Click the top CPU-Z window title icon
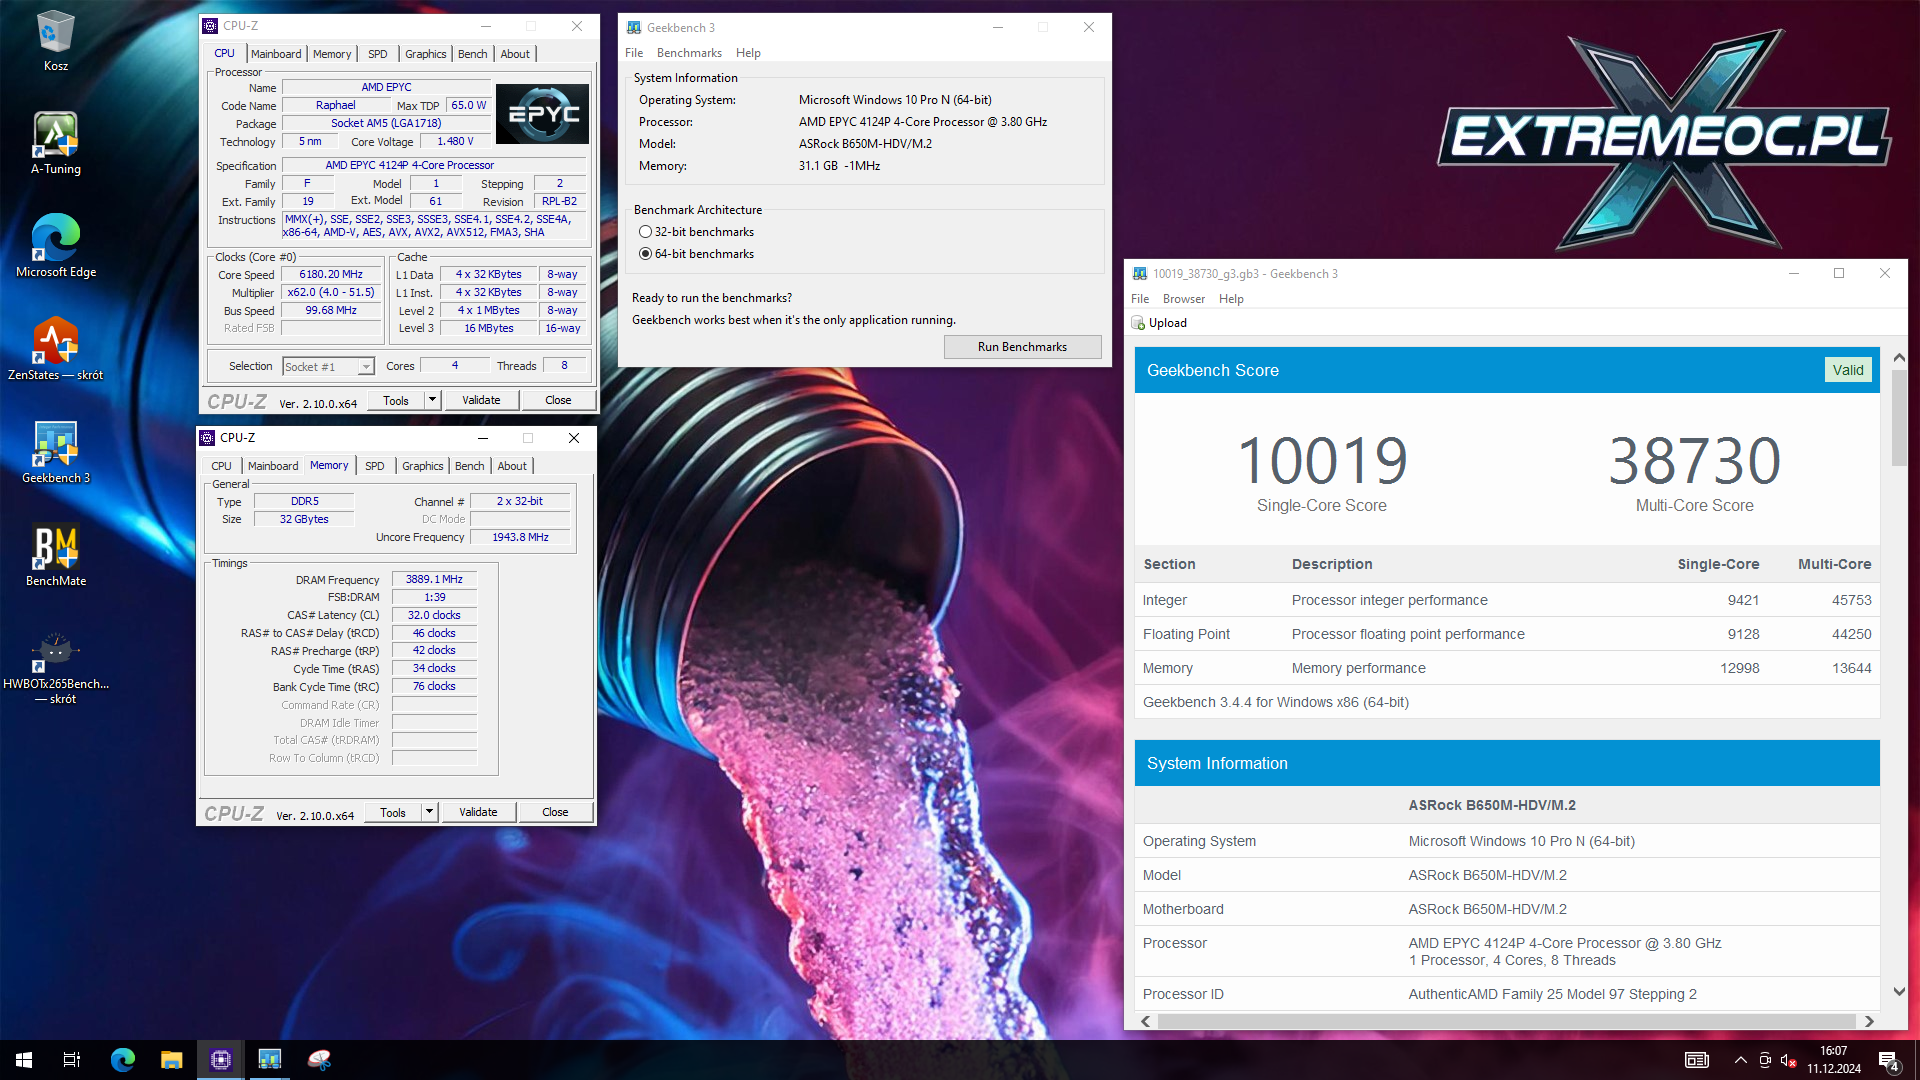 pyautogui.click(x=210, y=26)
